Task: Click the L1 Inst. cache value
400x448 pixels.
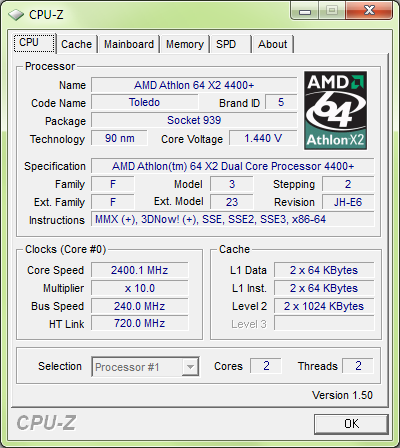Action: (324, 288)
